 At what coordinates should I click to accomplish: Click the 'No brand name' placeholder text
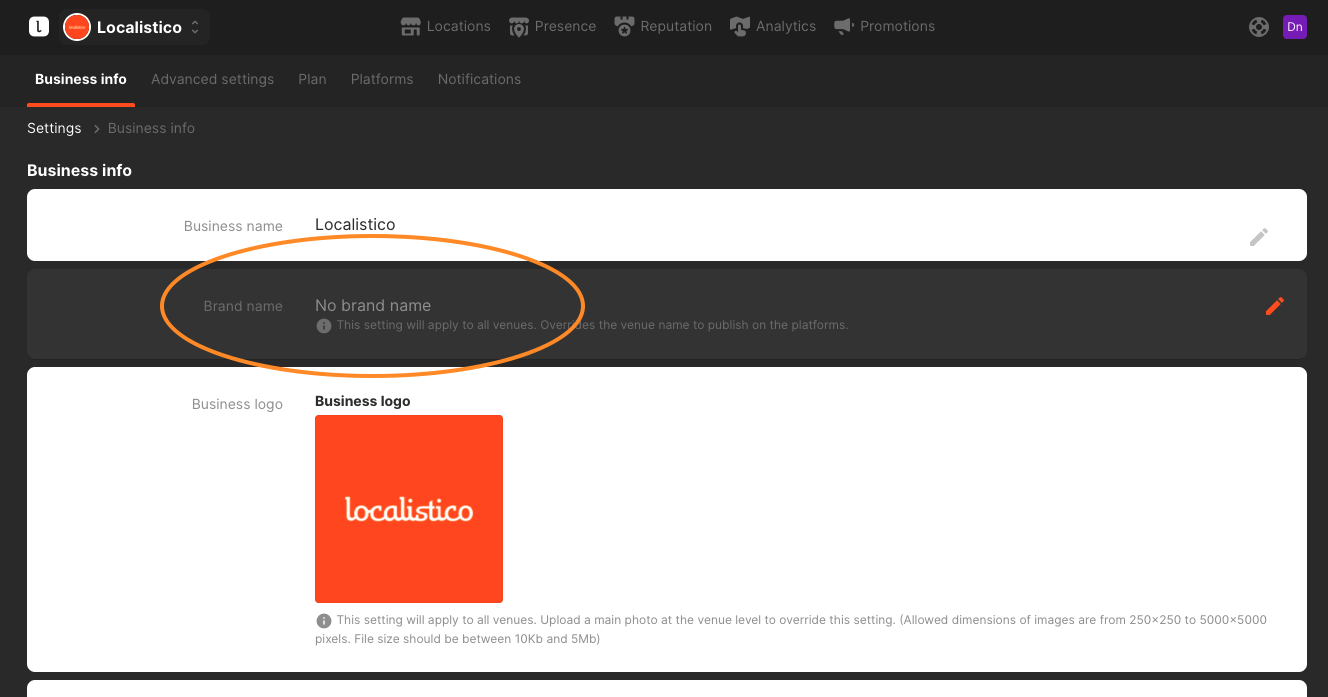pos(373,306)
